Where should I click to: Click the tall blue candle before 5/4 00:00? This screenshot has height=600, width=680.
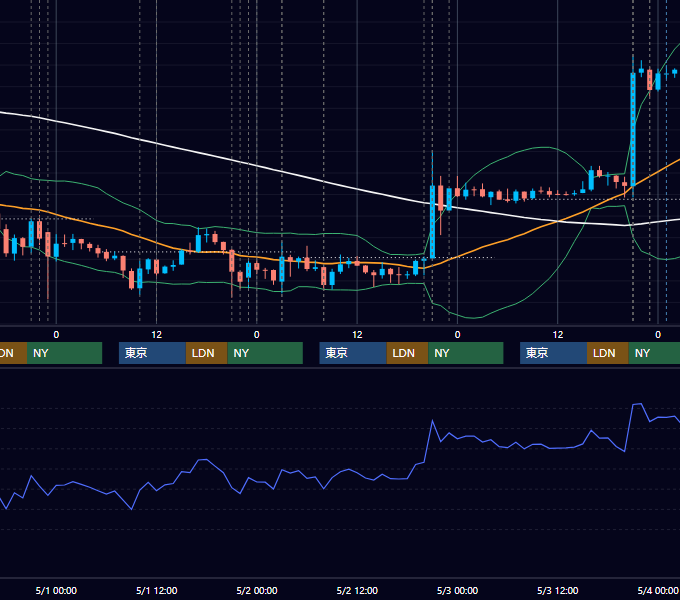pyautogui.click(x=633, y=129)
